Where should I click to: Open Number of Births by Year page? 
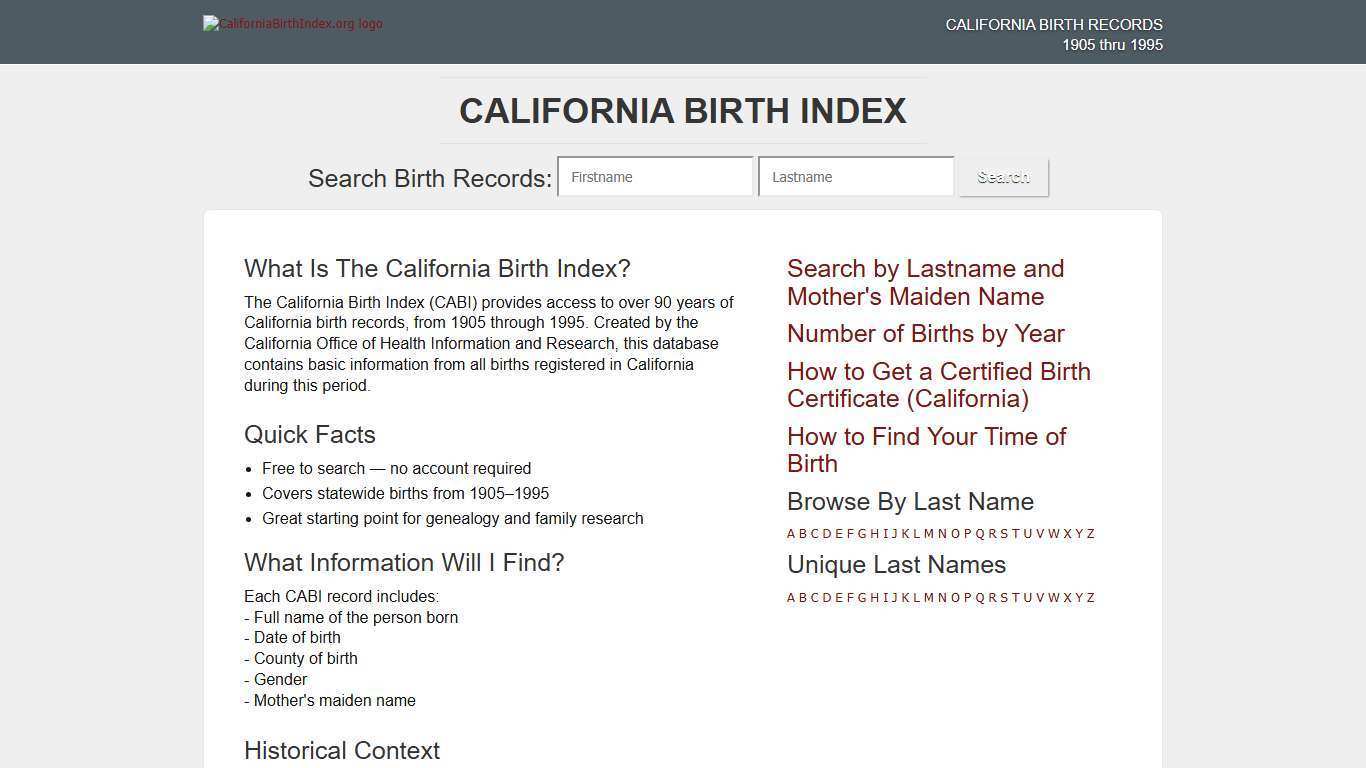click(x=925, y=334)
